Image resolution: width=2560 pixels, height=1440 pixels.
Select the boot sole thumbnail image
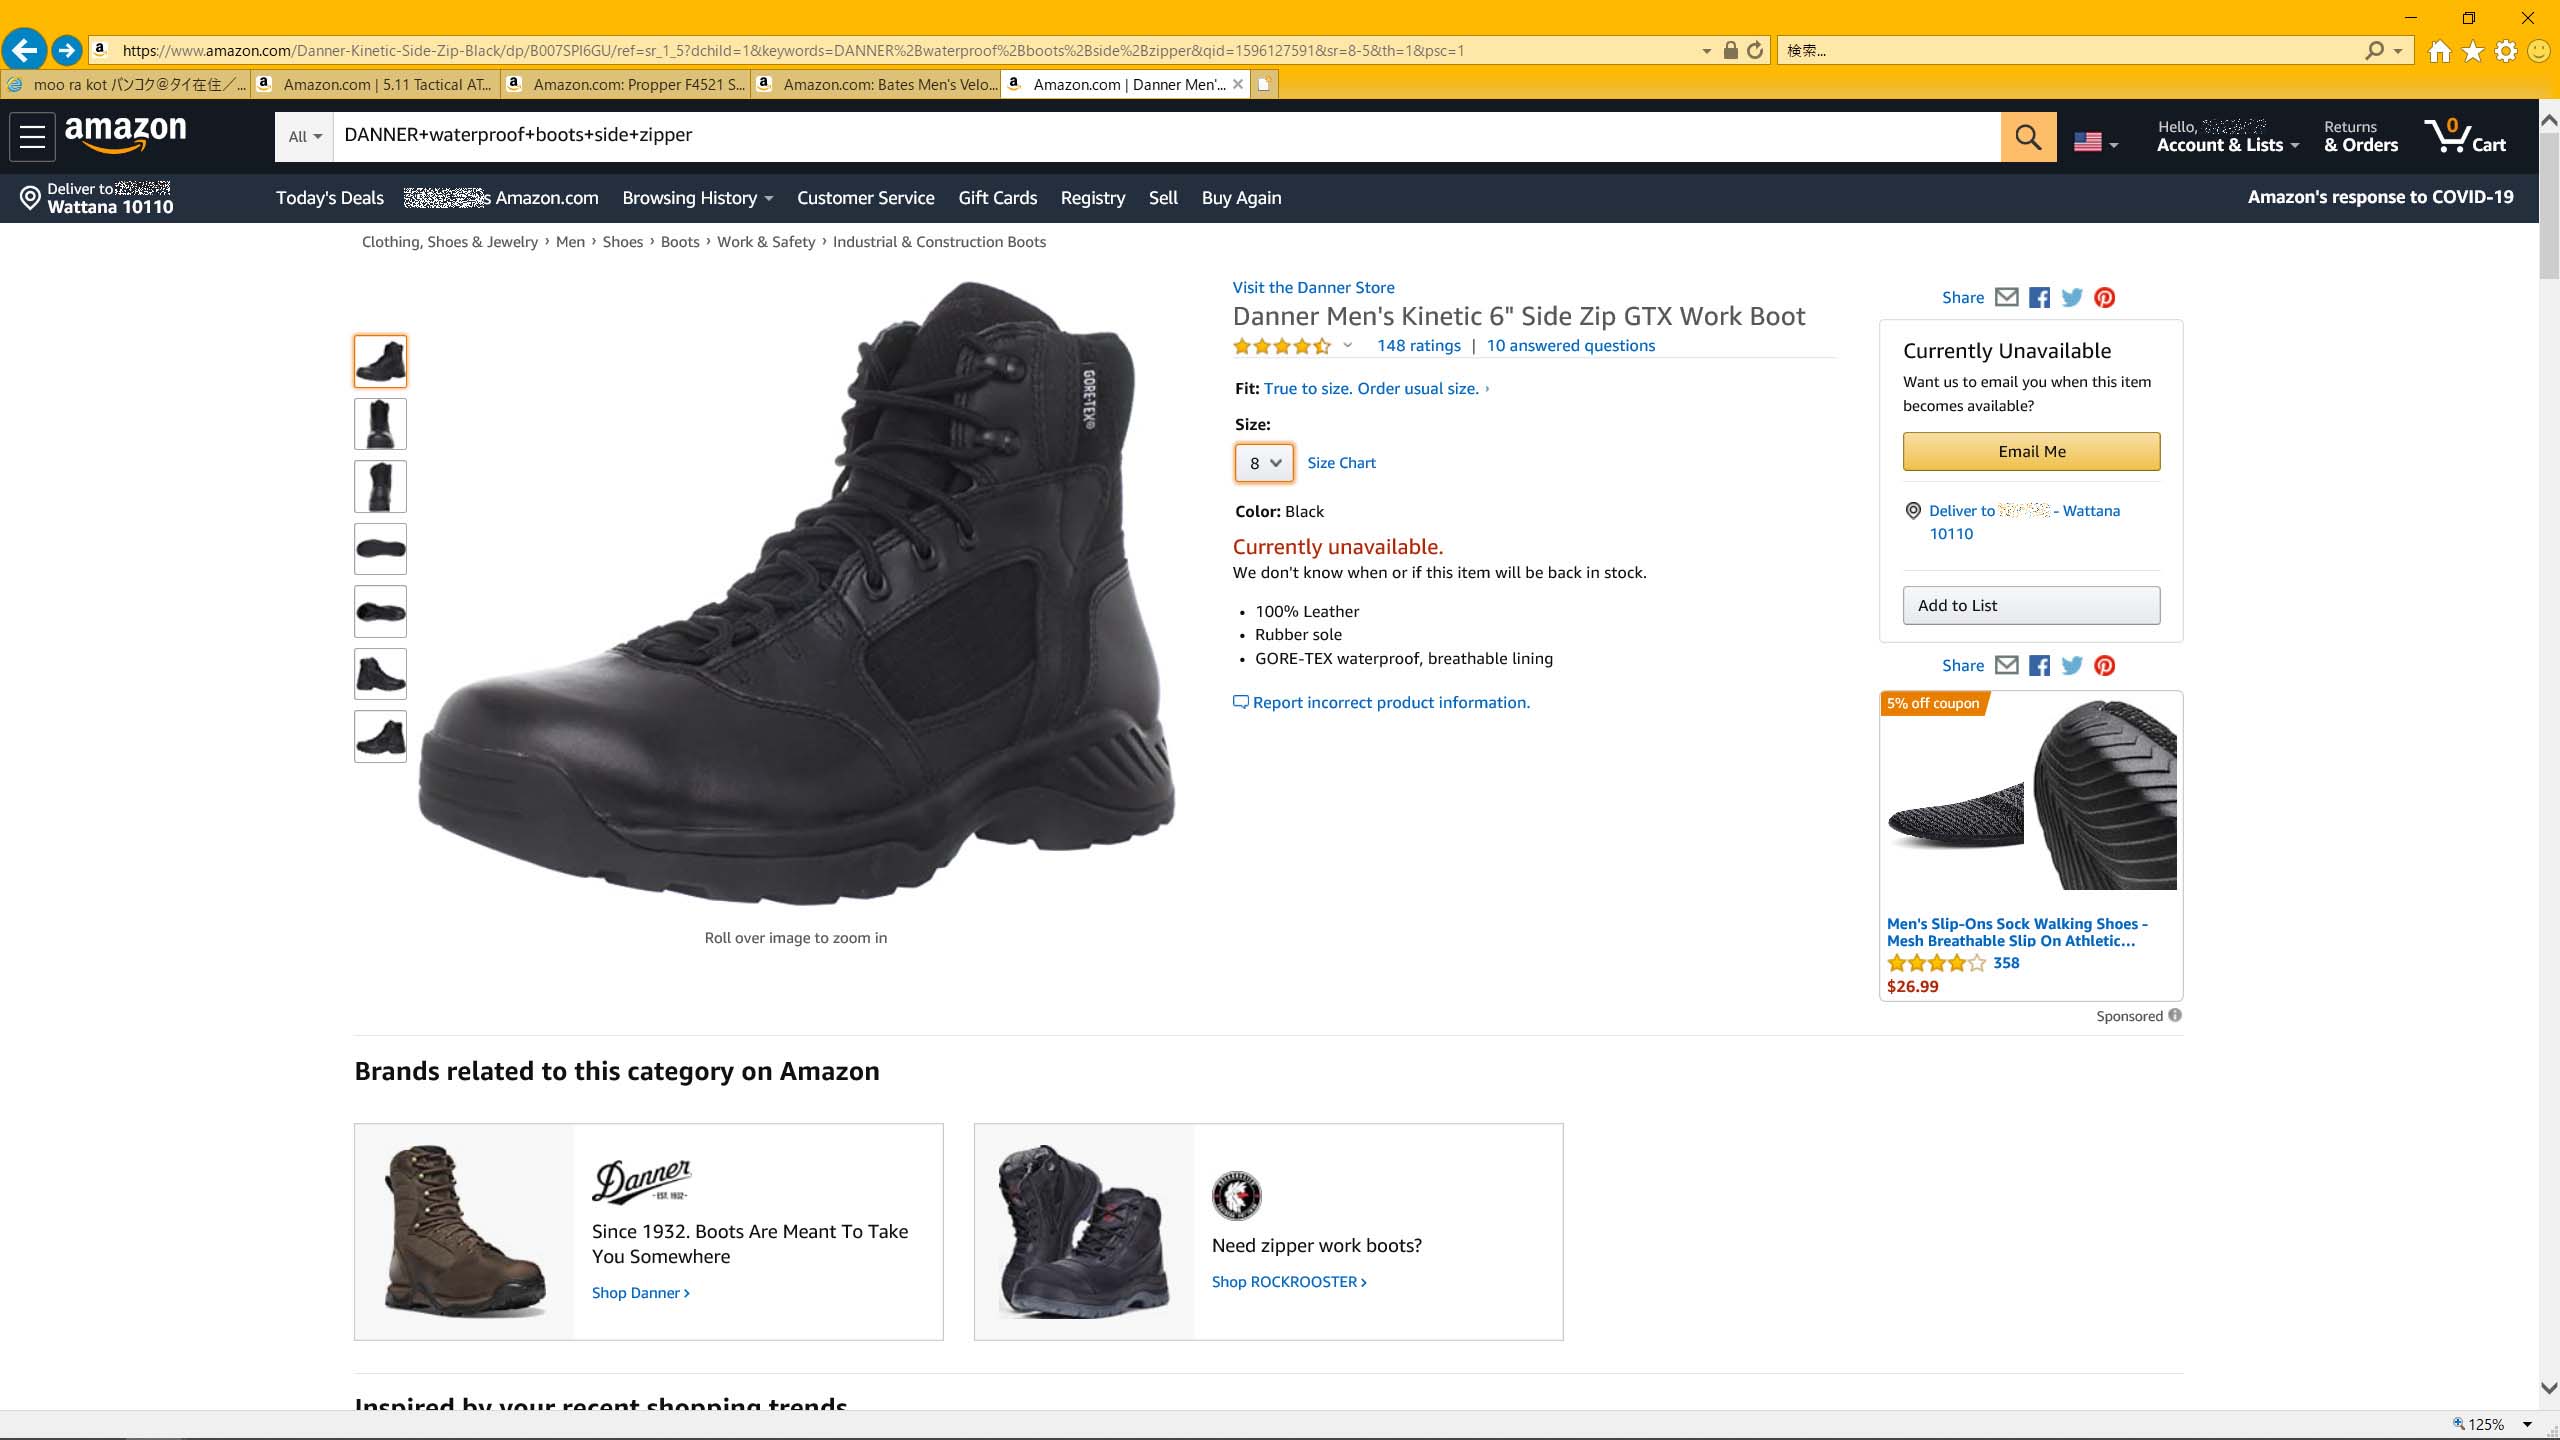pyautogui.click(x=380, y=549)
